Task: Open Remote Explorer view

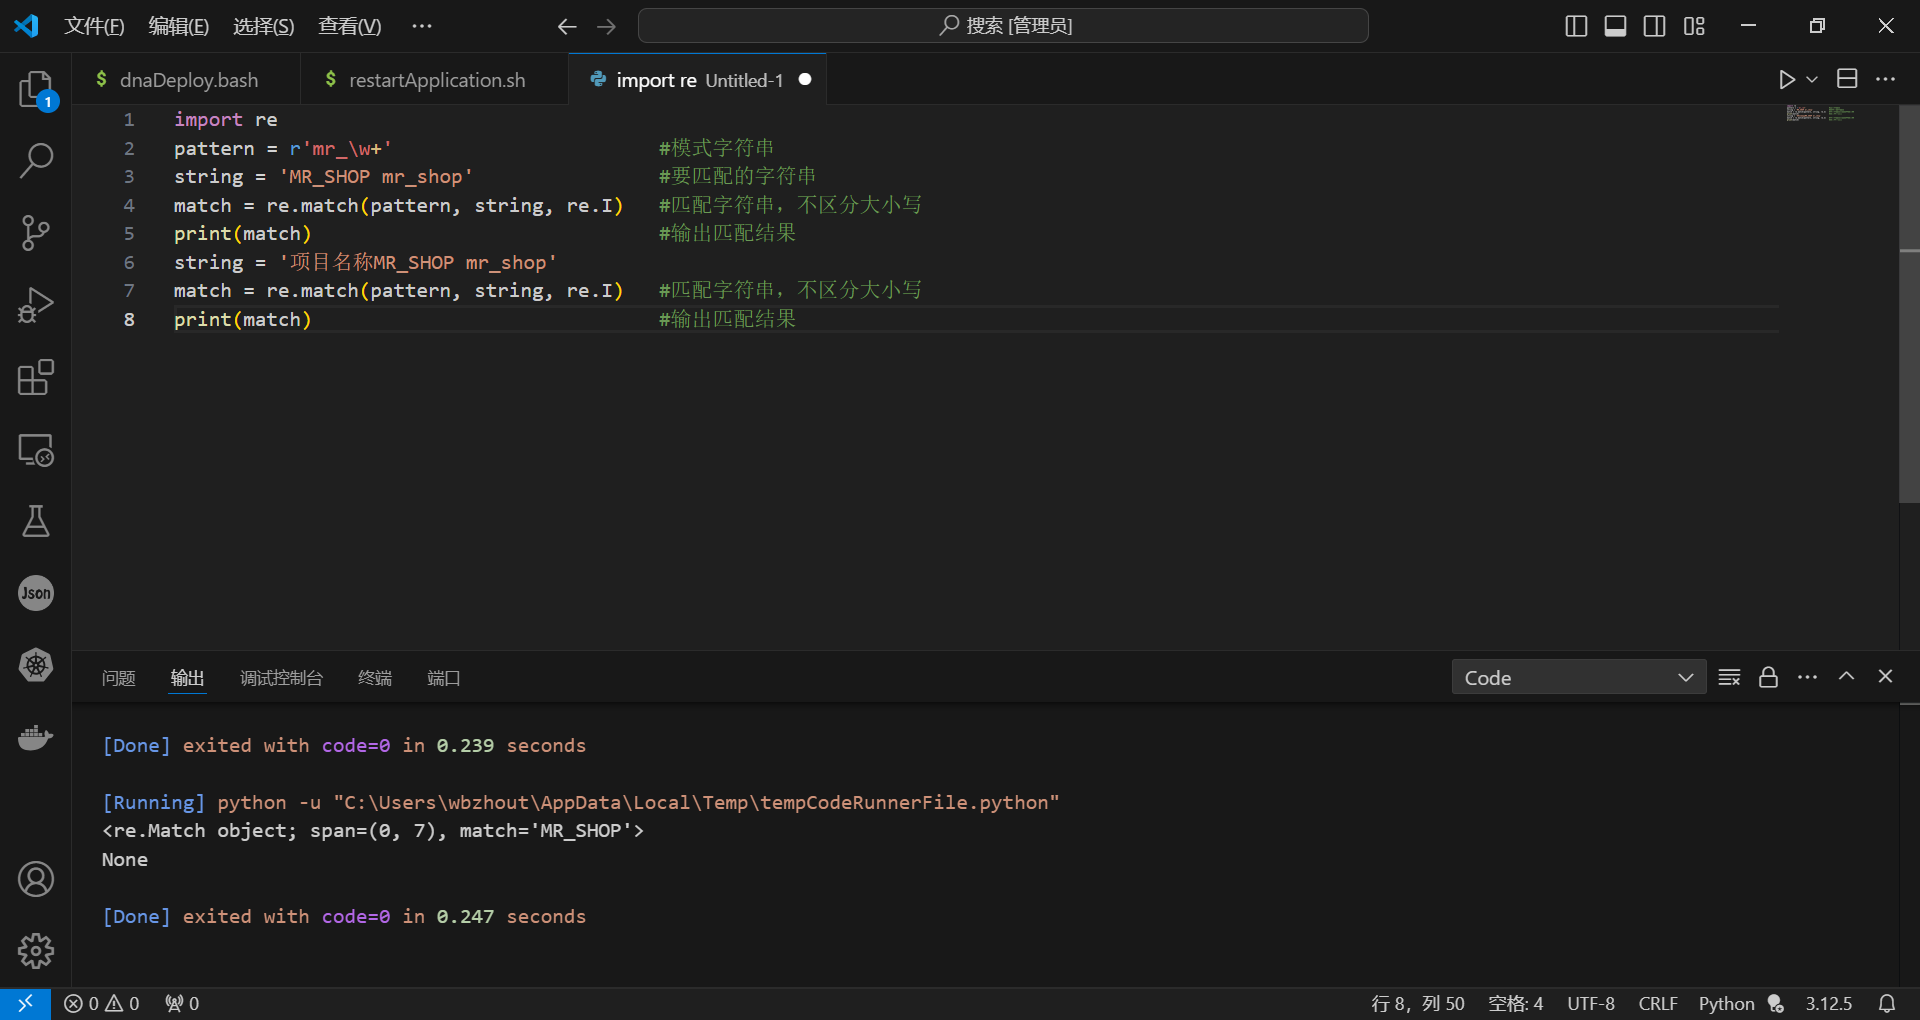Action: (36, 449)
